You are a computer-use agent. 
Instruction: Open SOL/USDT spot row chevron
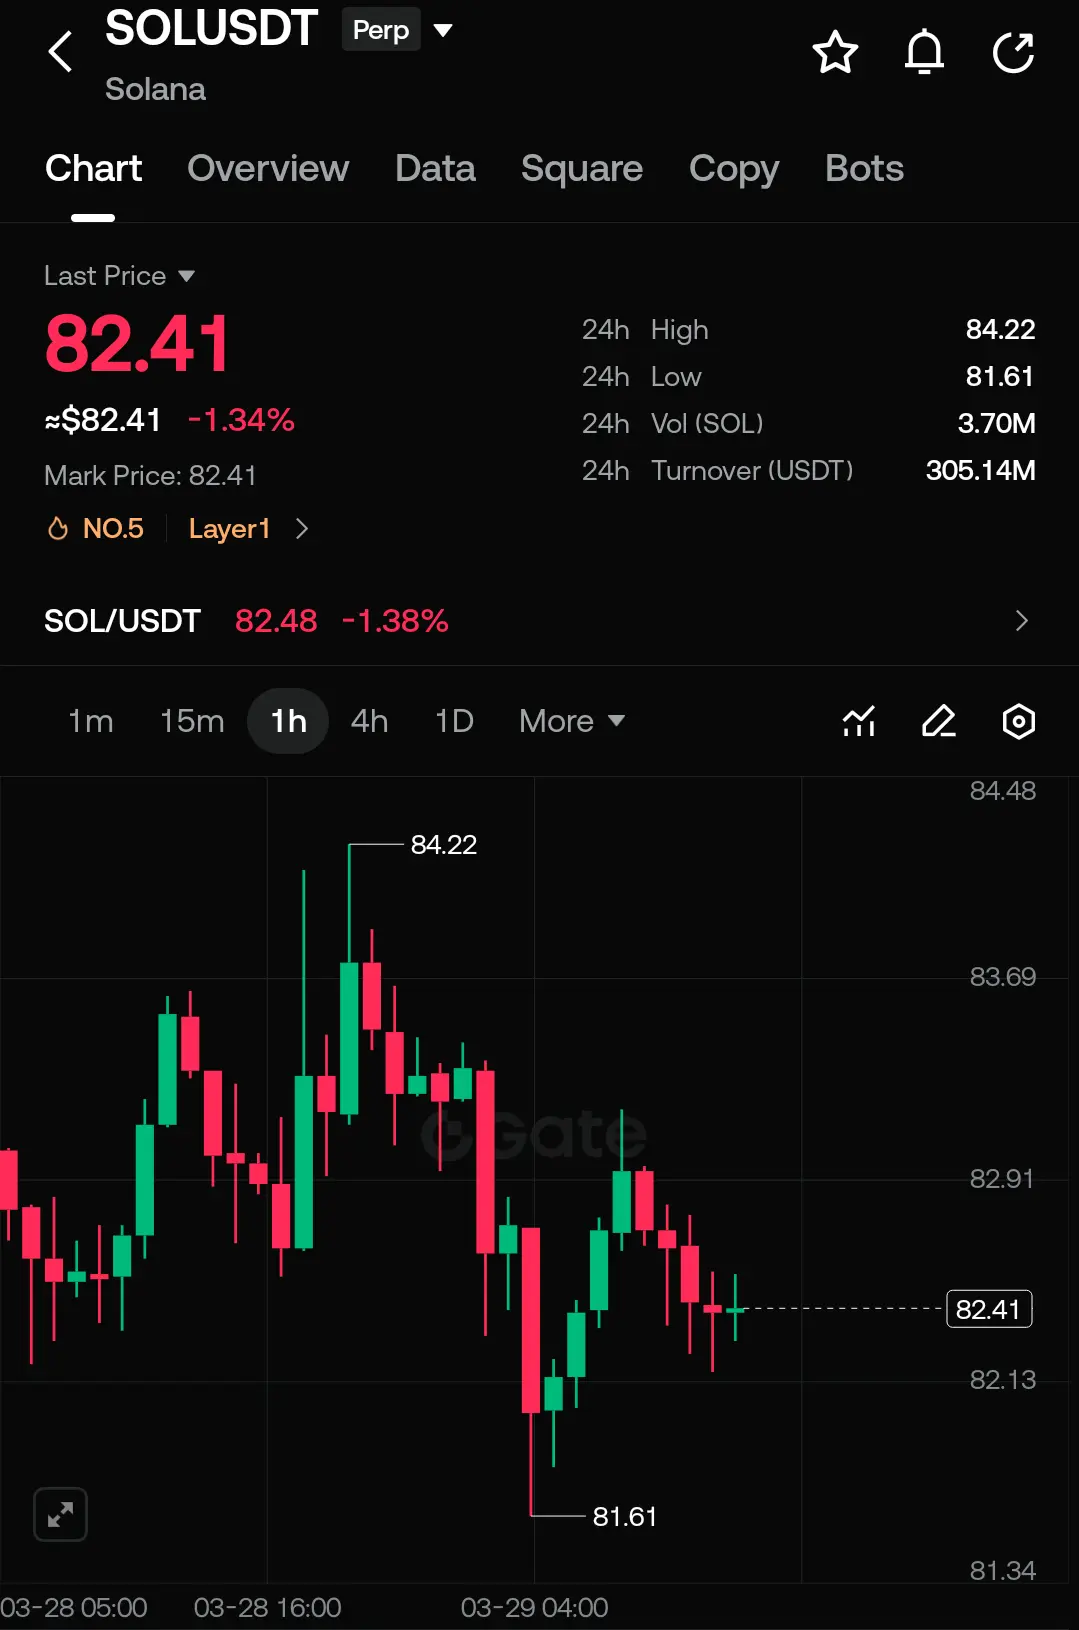coord(1021,621)
